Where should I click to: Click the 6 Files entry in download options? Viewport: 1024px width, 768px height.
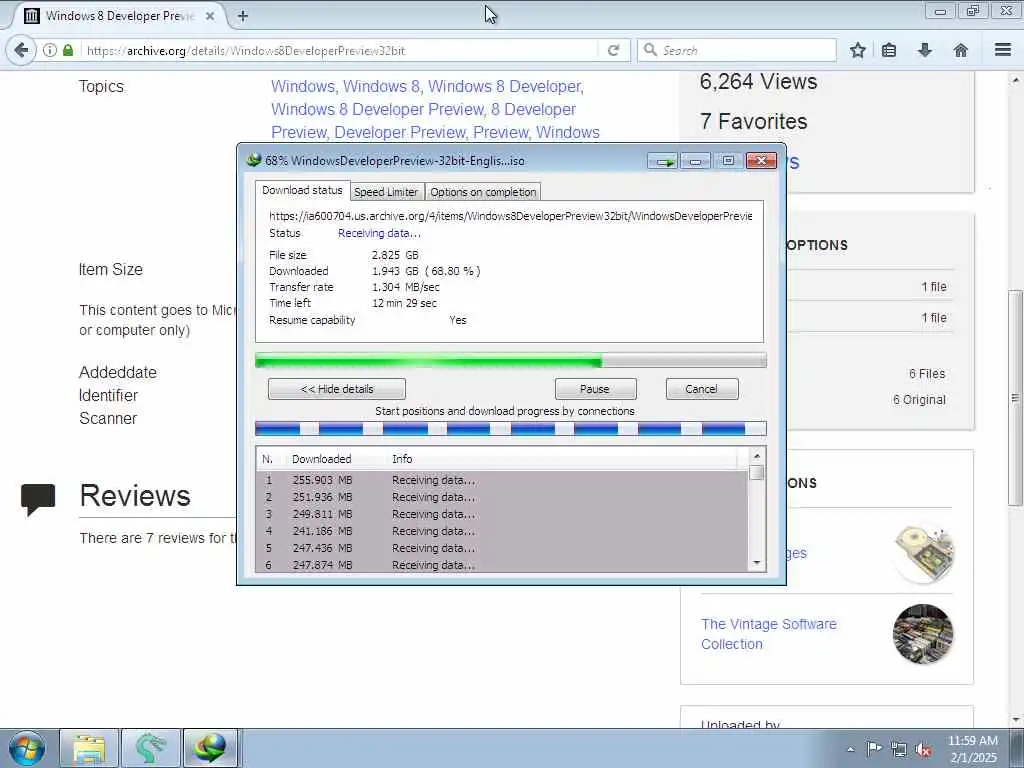coord(927,374)
